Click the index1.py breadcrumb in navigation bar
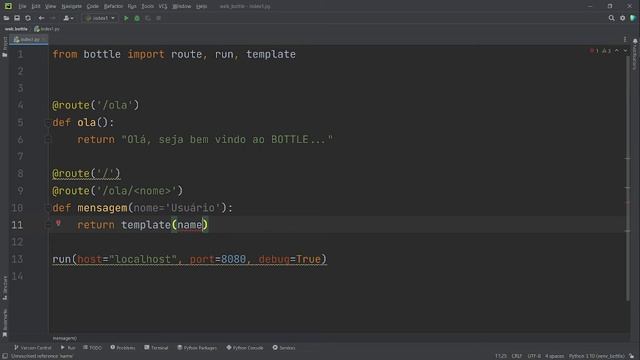This screenshot has height=360, width=640. tap(47, 29)
